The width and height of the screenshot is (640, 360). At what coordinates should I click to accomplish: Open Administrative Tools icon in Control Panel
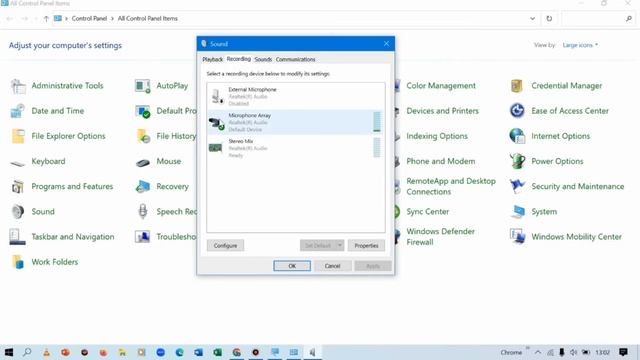[x=18, y=86]
